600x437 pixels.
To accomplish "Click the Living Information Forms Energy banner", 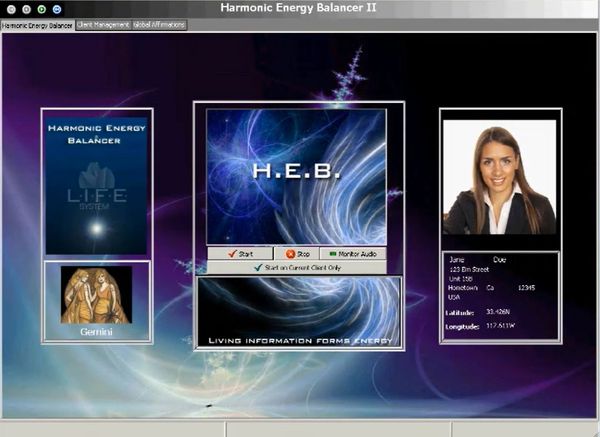I will (x=297, y=312).
